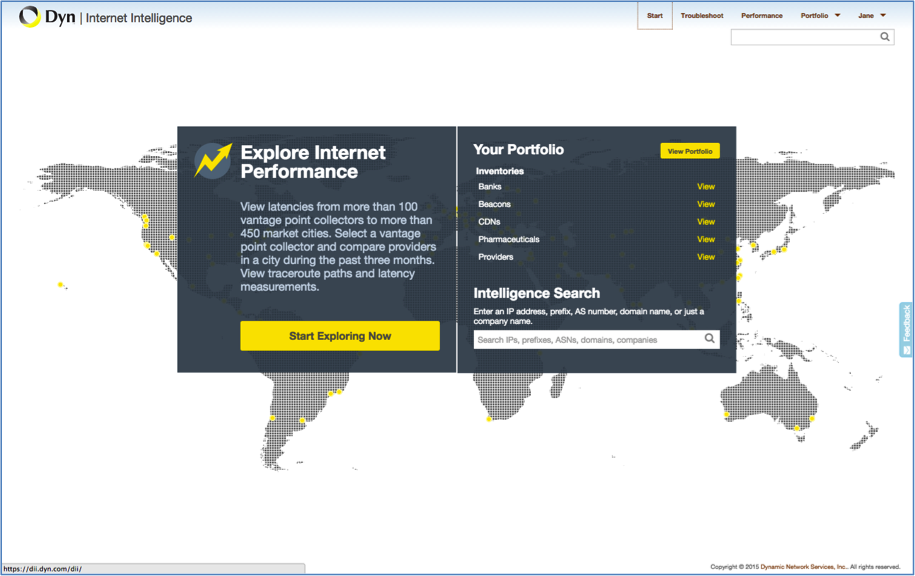This screenshot has width=915, height=576.
Task: Click the Providers inventory name
Action: point(495,257)
